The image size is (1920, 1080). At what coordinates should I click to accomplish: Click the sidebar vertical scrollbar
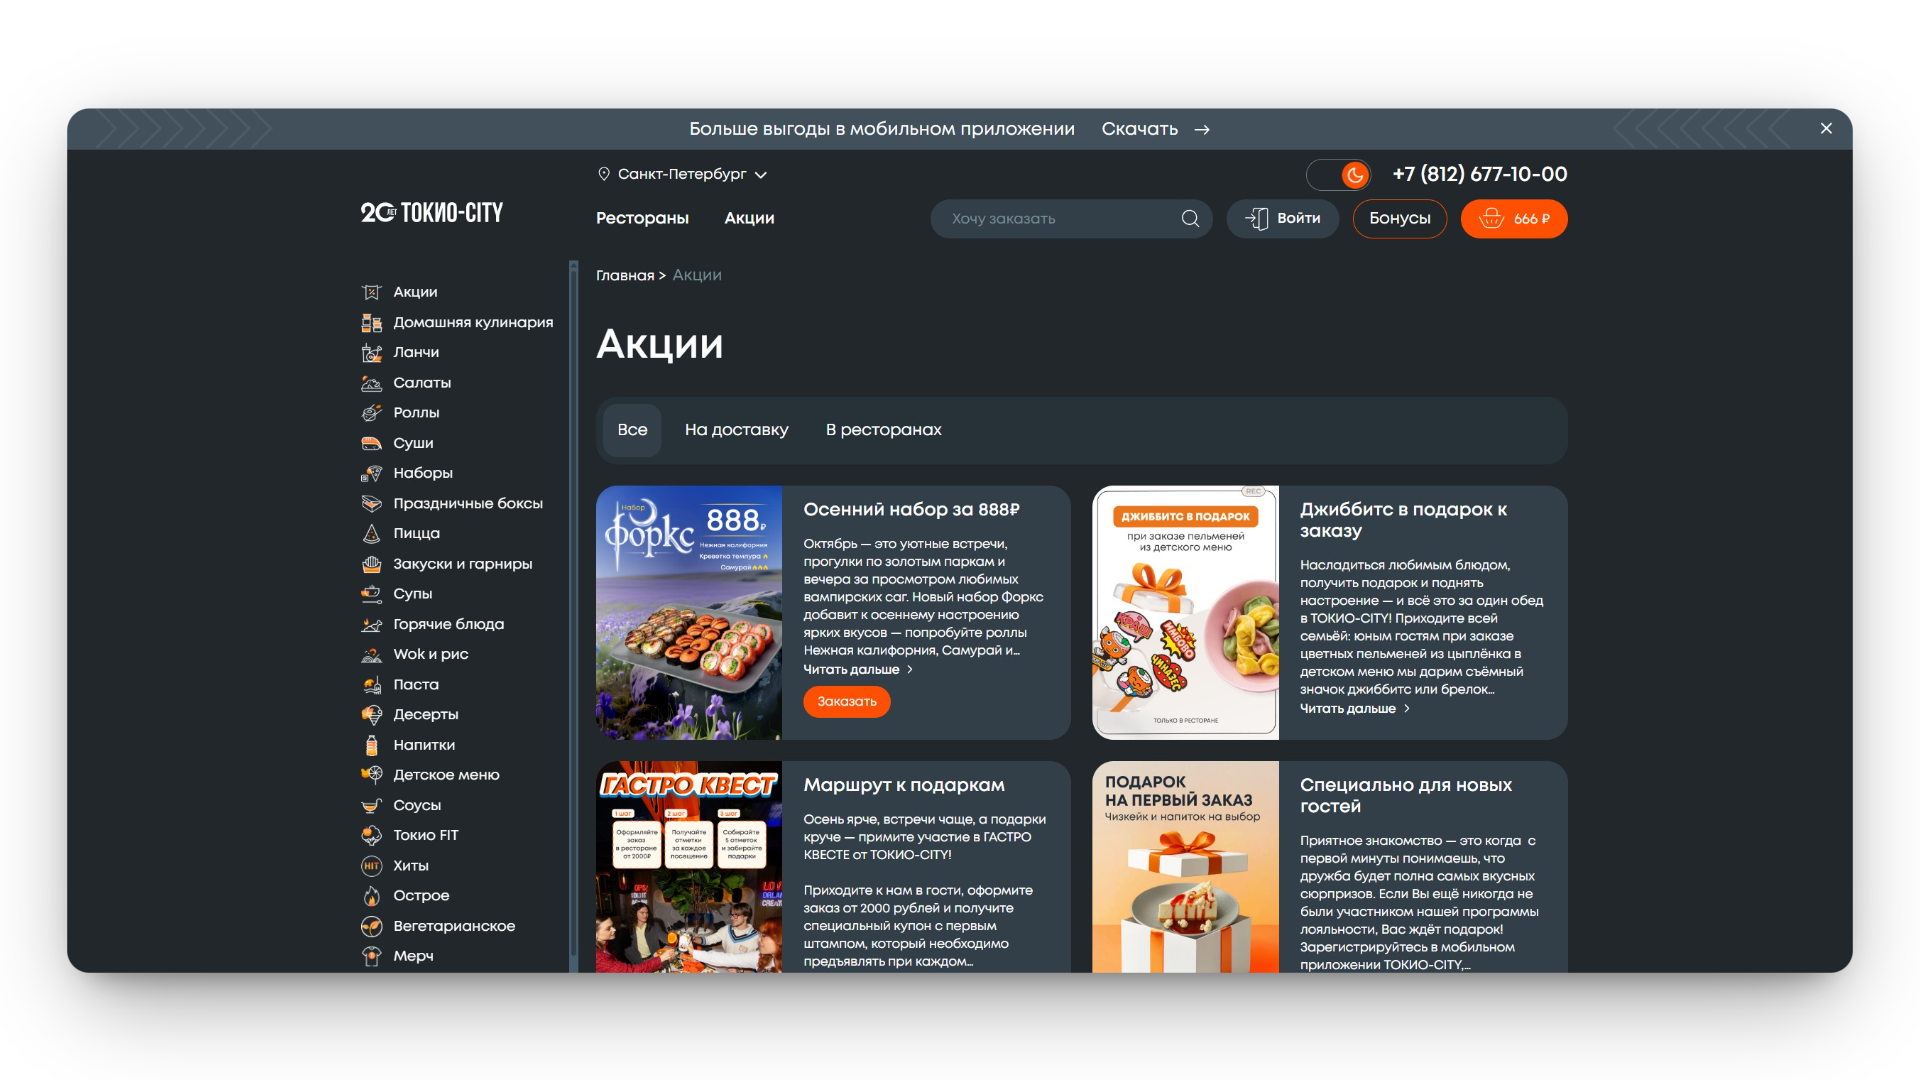573,600
